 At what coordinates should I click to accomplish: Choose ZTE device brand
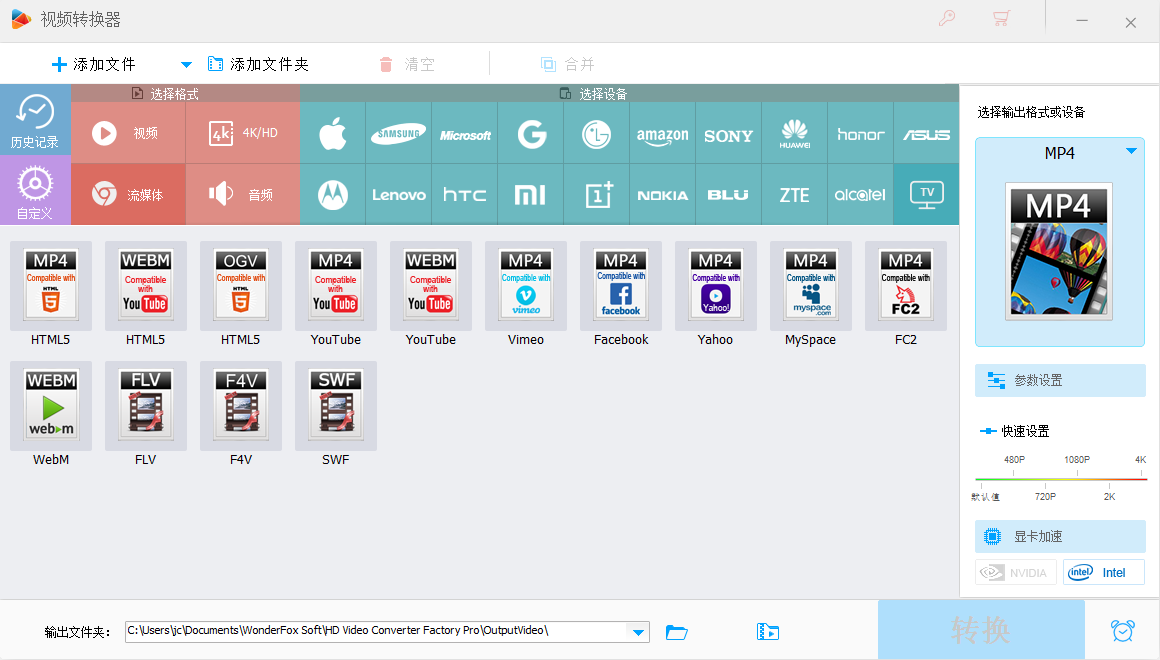(795, 195)
